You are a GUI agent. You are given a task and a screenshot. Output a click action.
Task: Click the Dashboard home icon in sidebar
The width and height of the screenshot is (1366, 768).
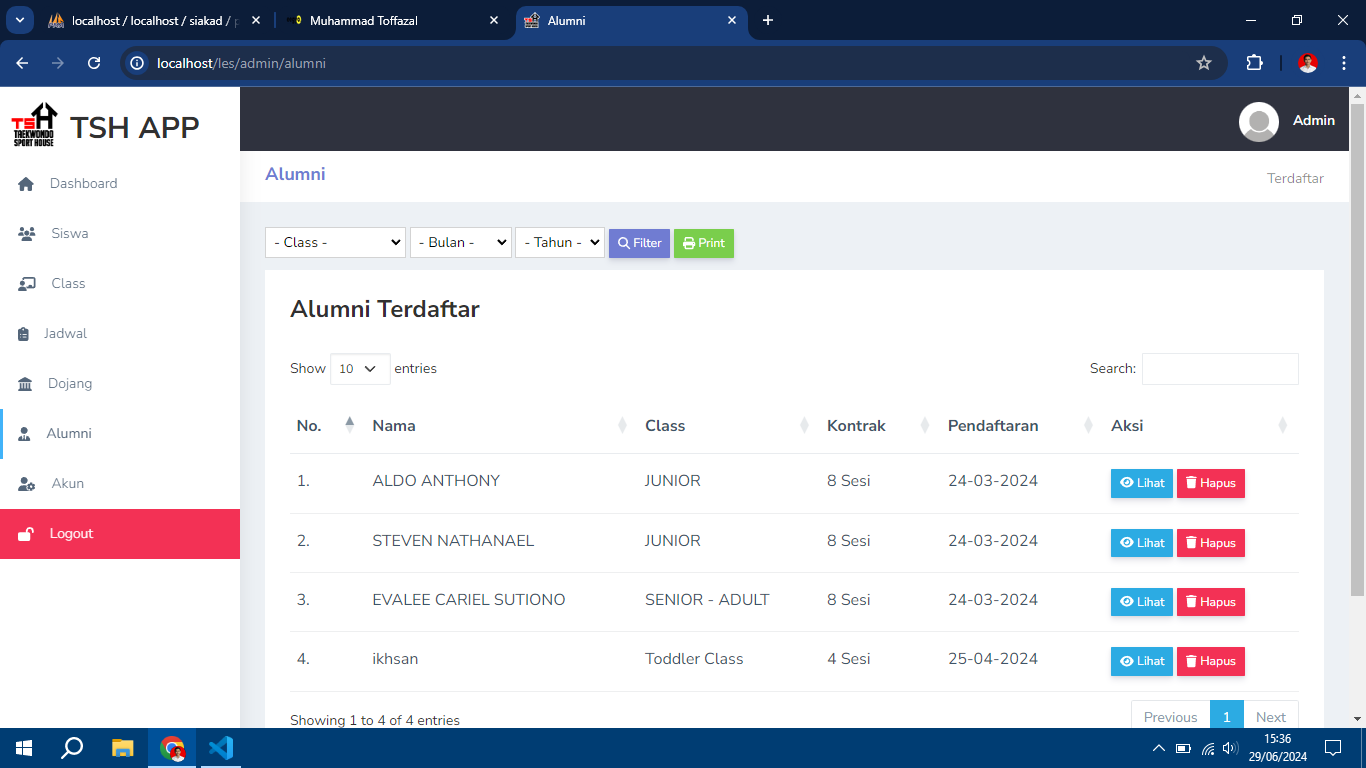26,184
